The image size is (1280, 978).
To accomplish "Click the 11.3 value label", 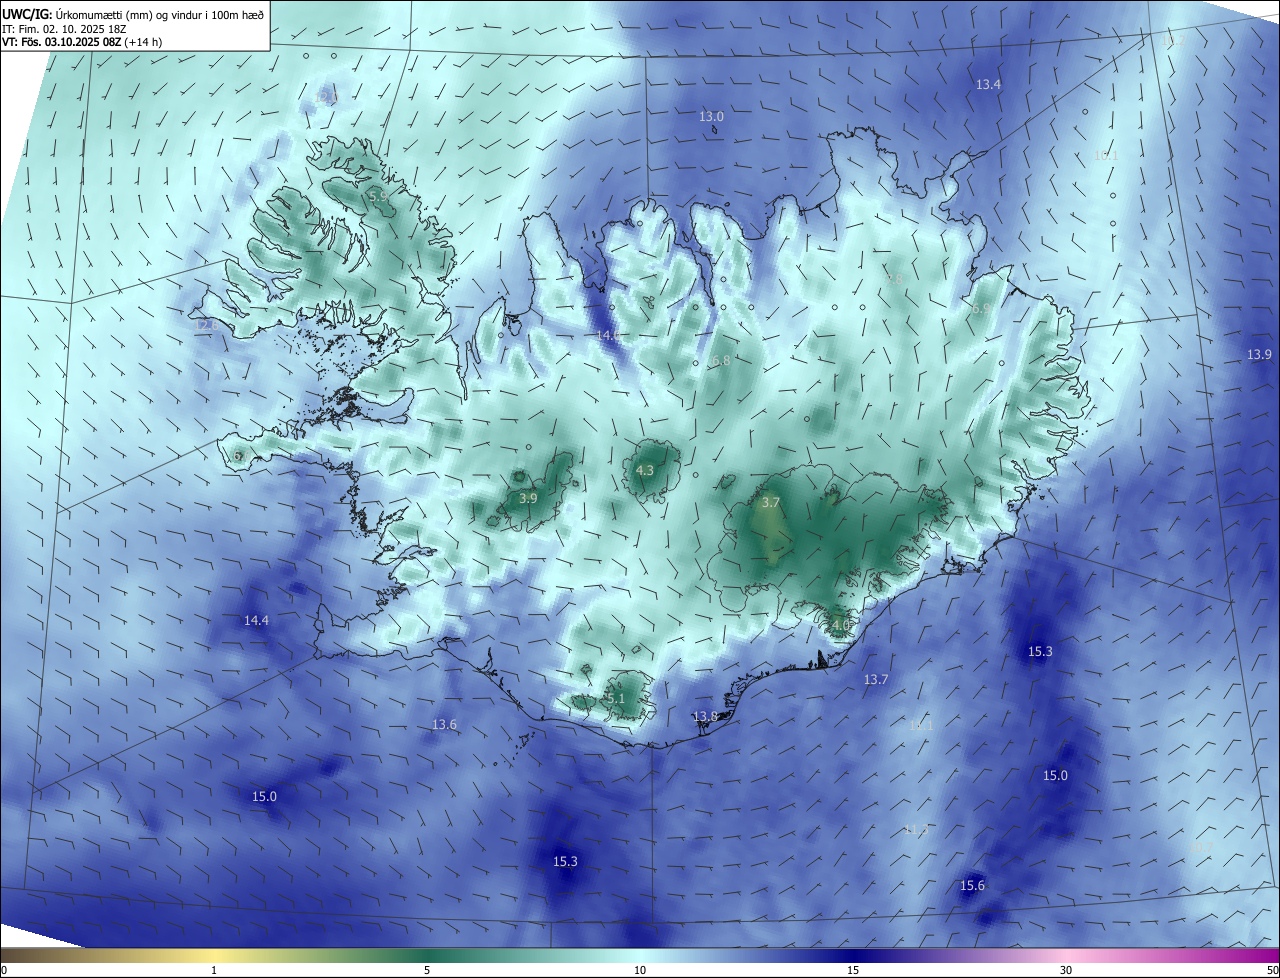I will pos(915,830).
